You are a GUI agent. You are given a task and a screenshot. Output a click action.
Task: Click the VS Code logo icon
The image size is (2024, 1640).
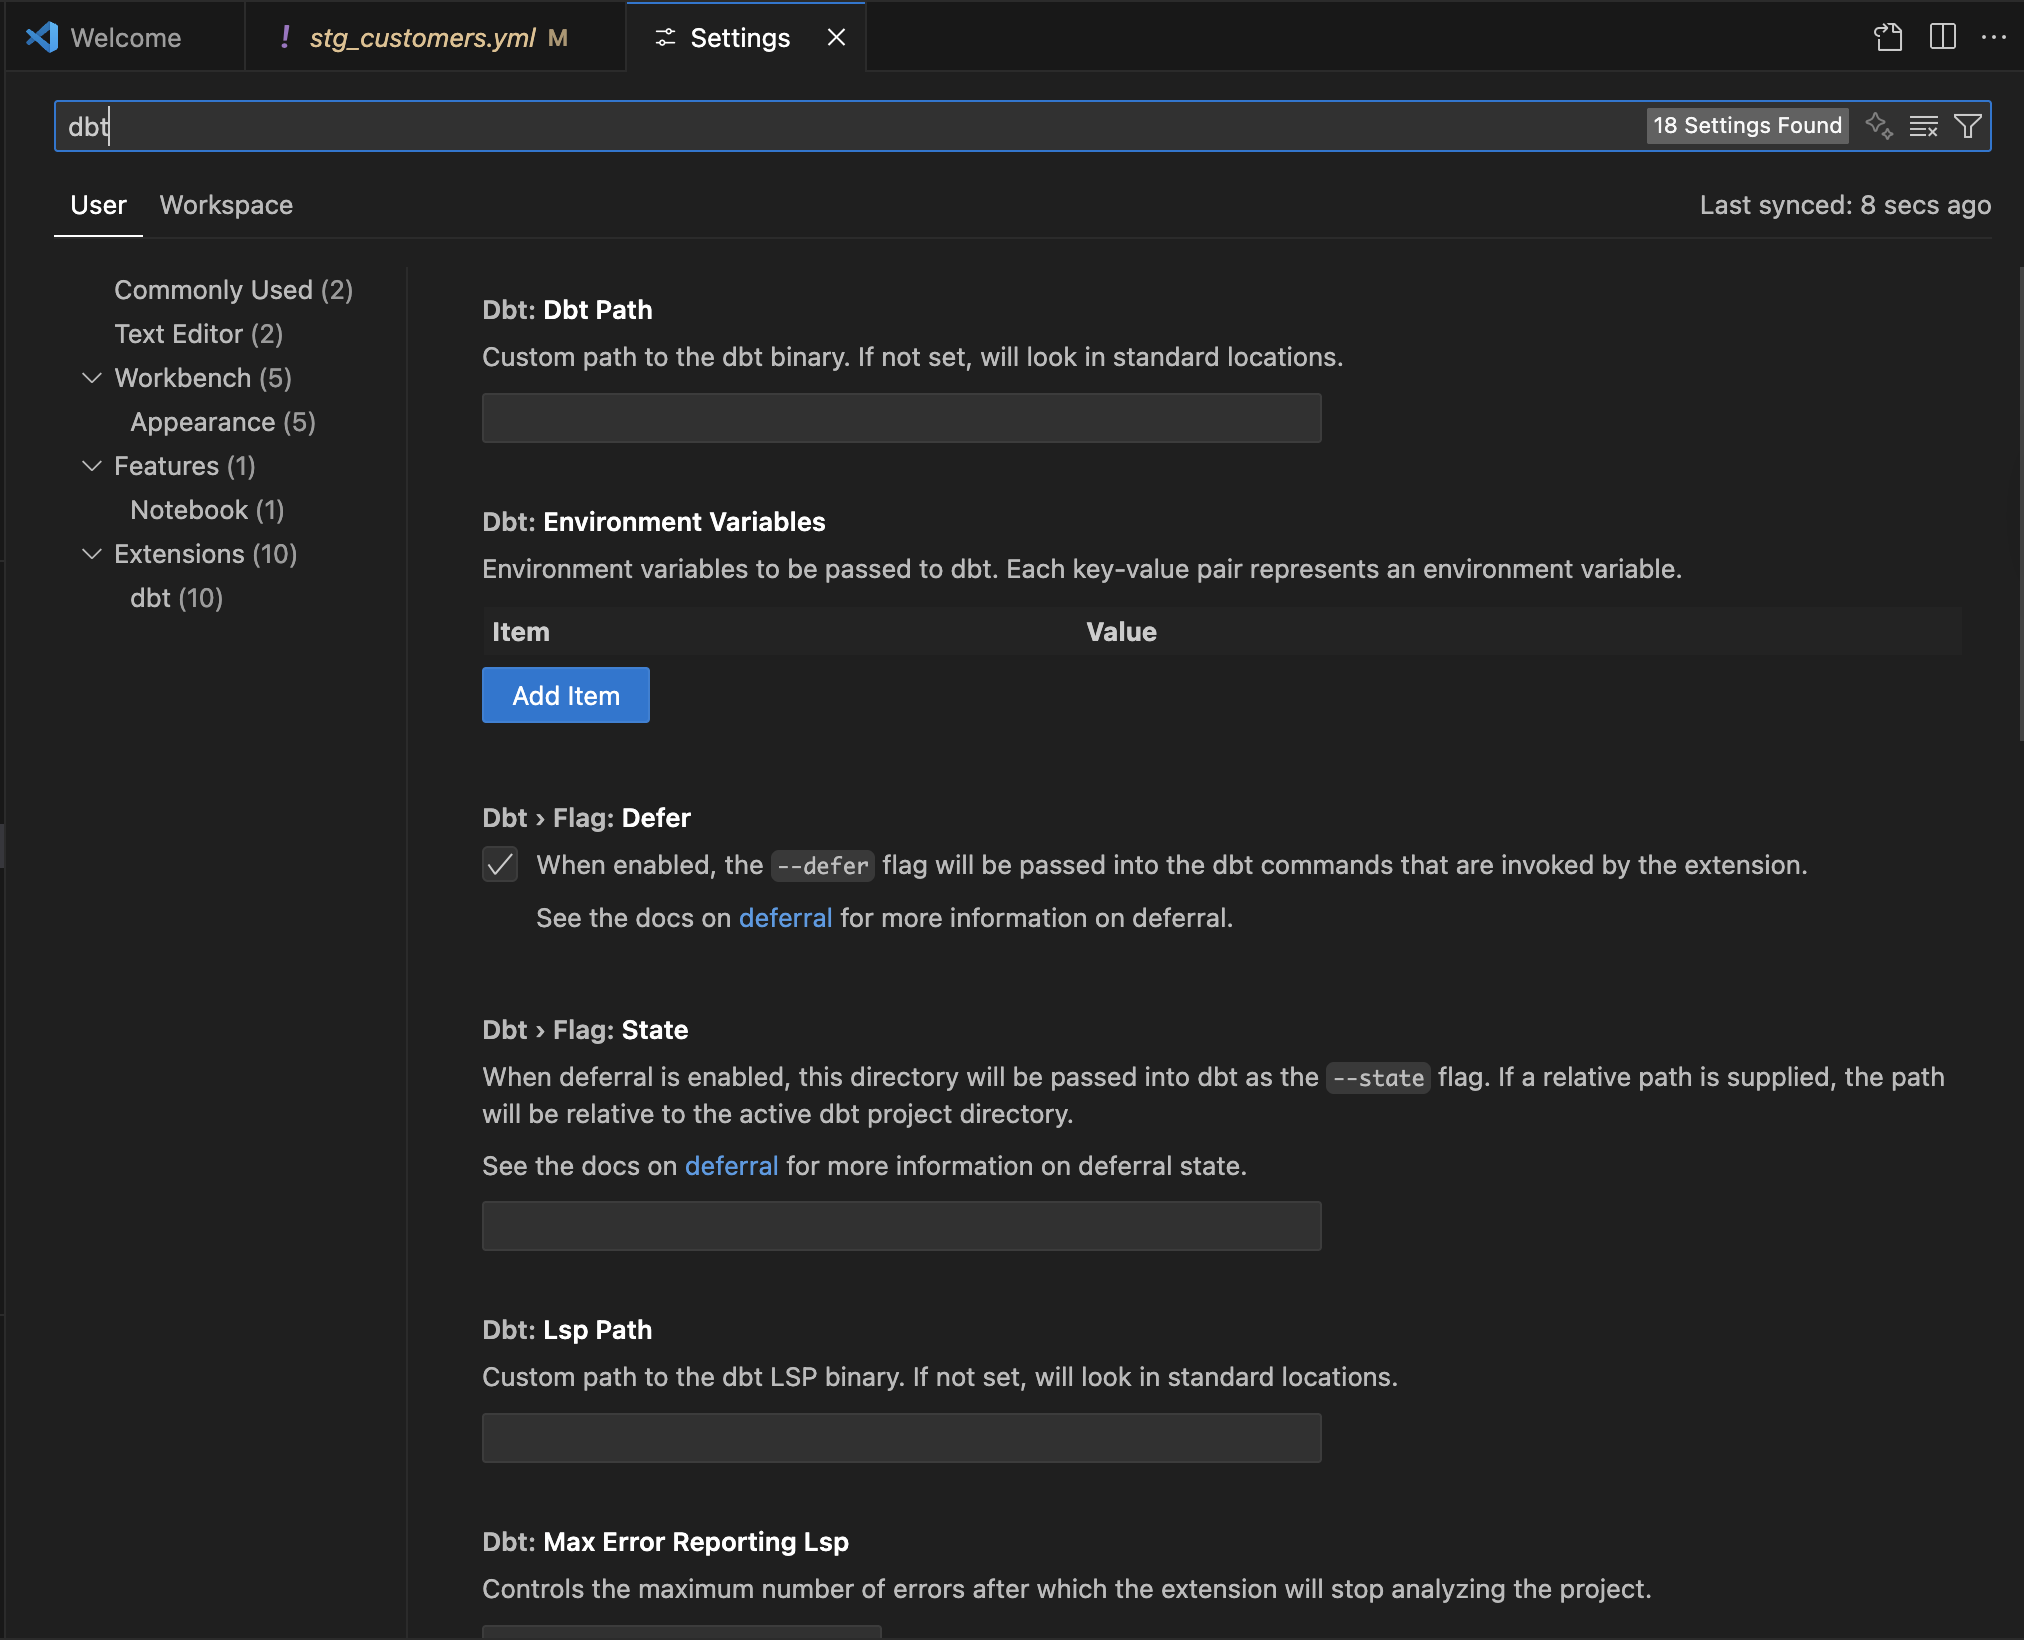[40, 37]
